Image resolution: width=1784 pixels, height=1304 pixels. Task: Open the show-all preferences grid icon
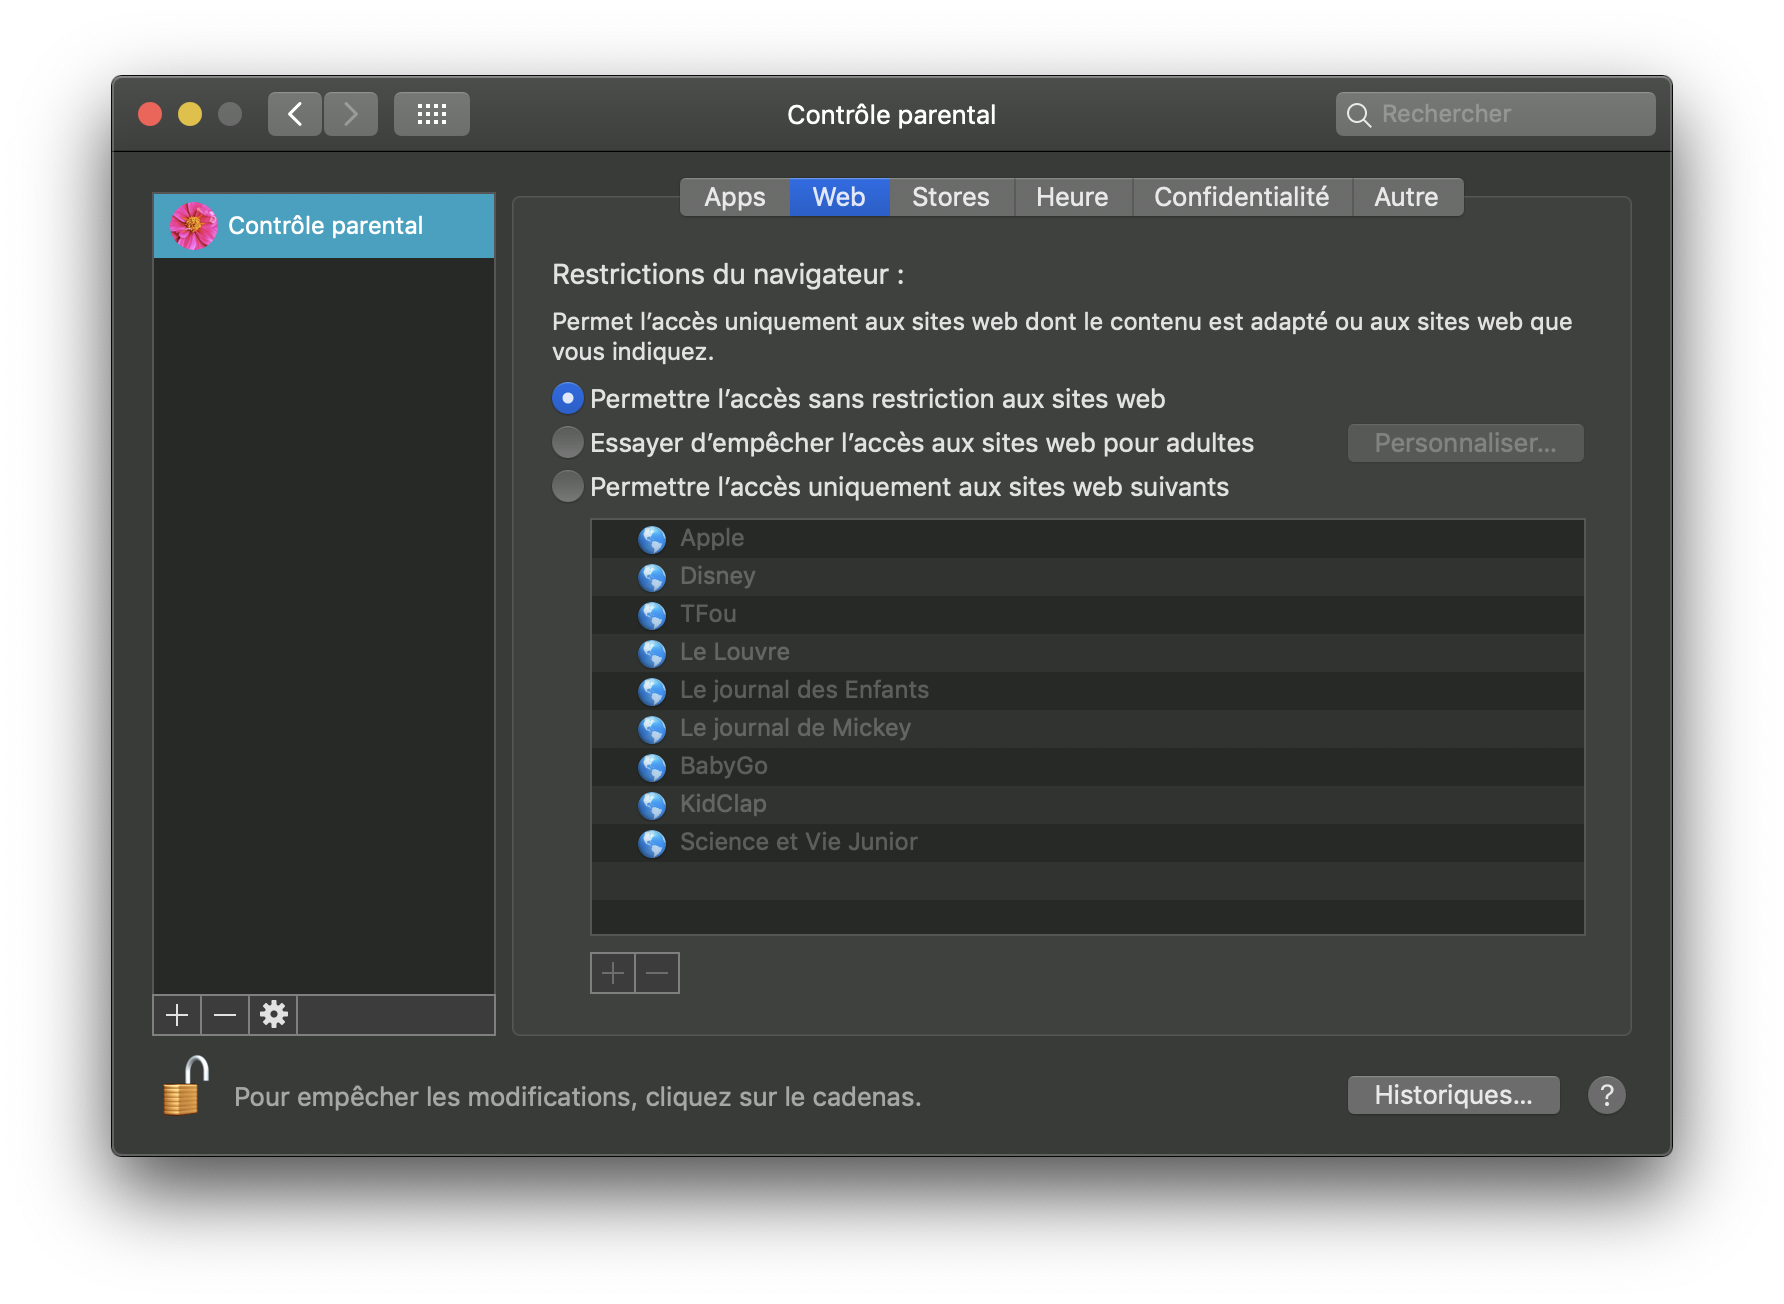click(x=431, y=114)
